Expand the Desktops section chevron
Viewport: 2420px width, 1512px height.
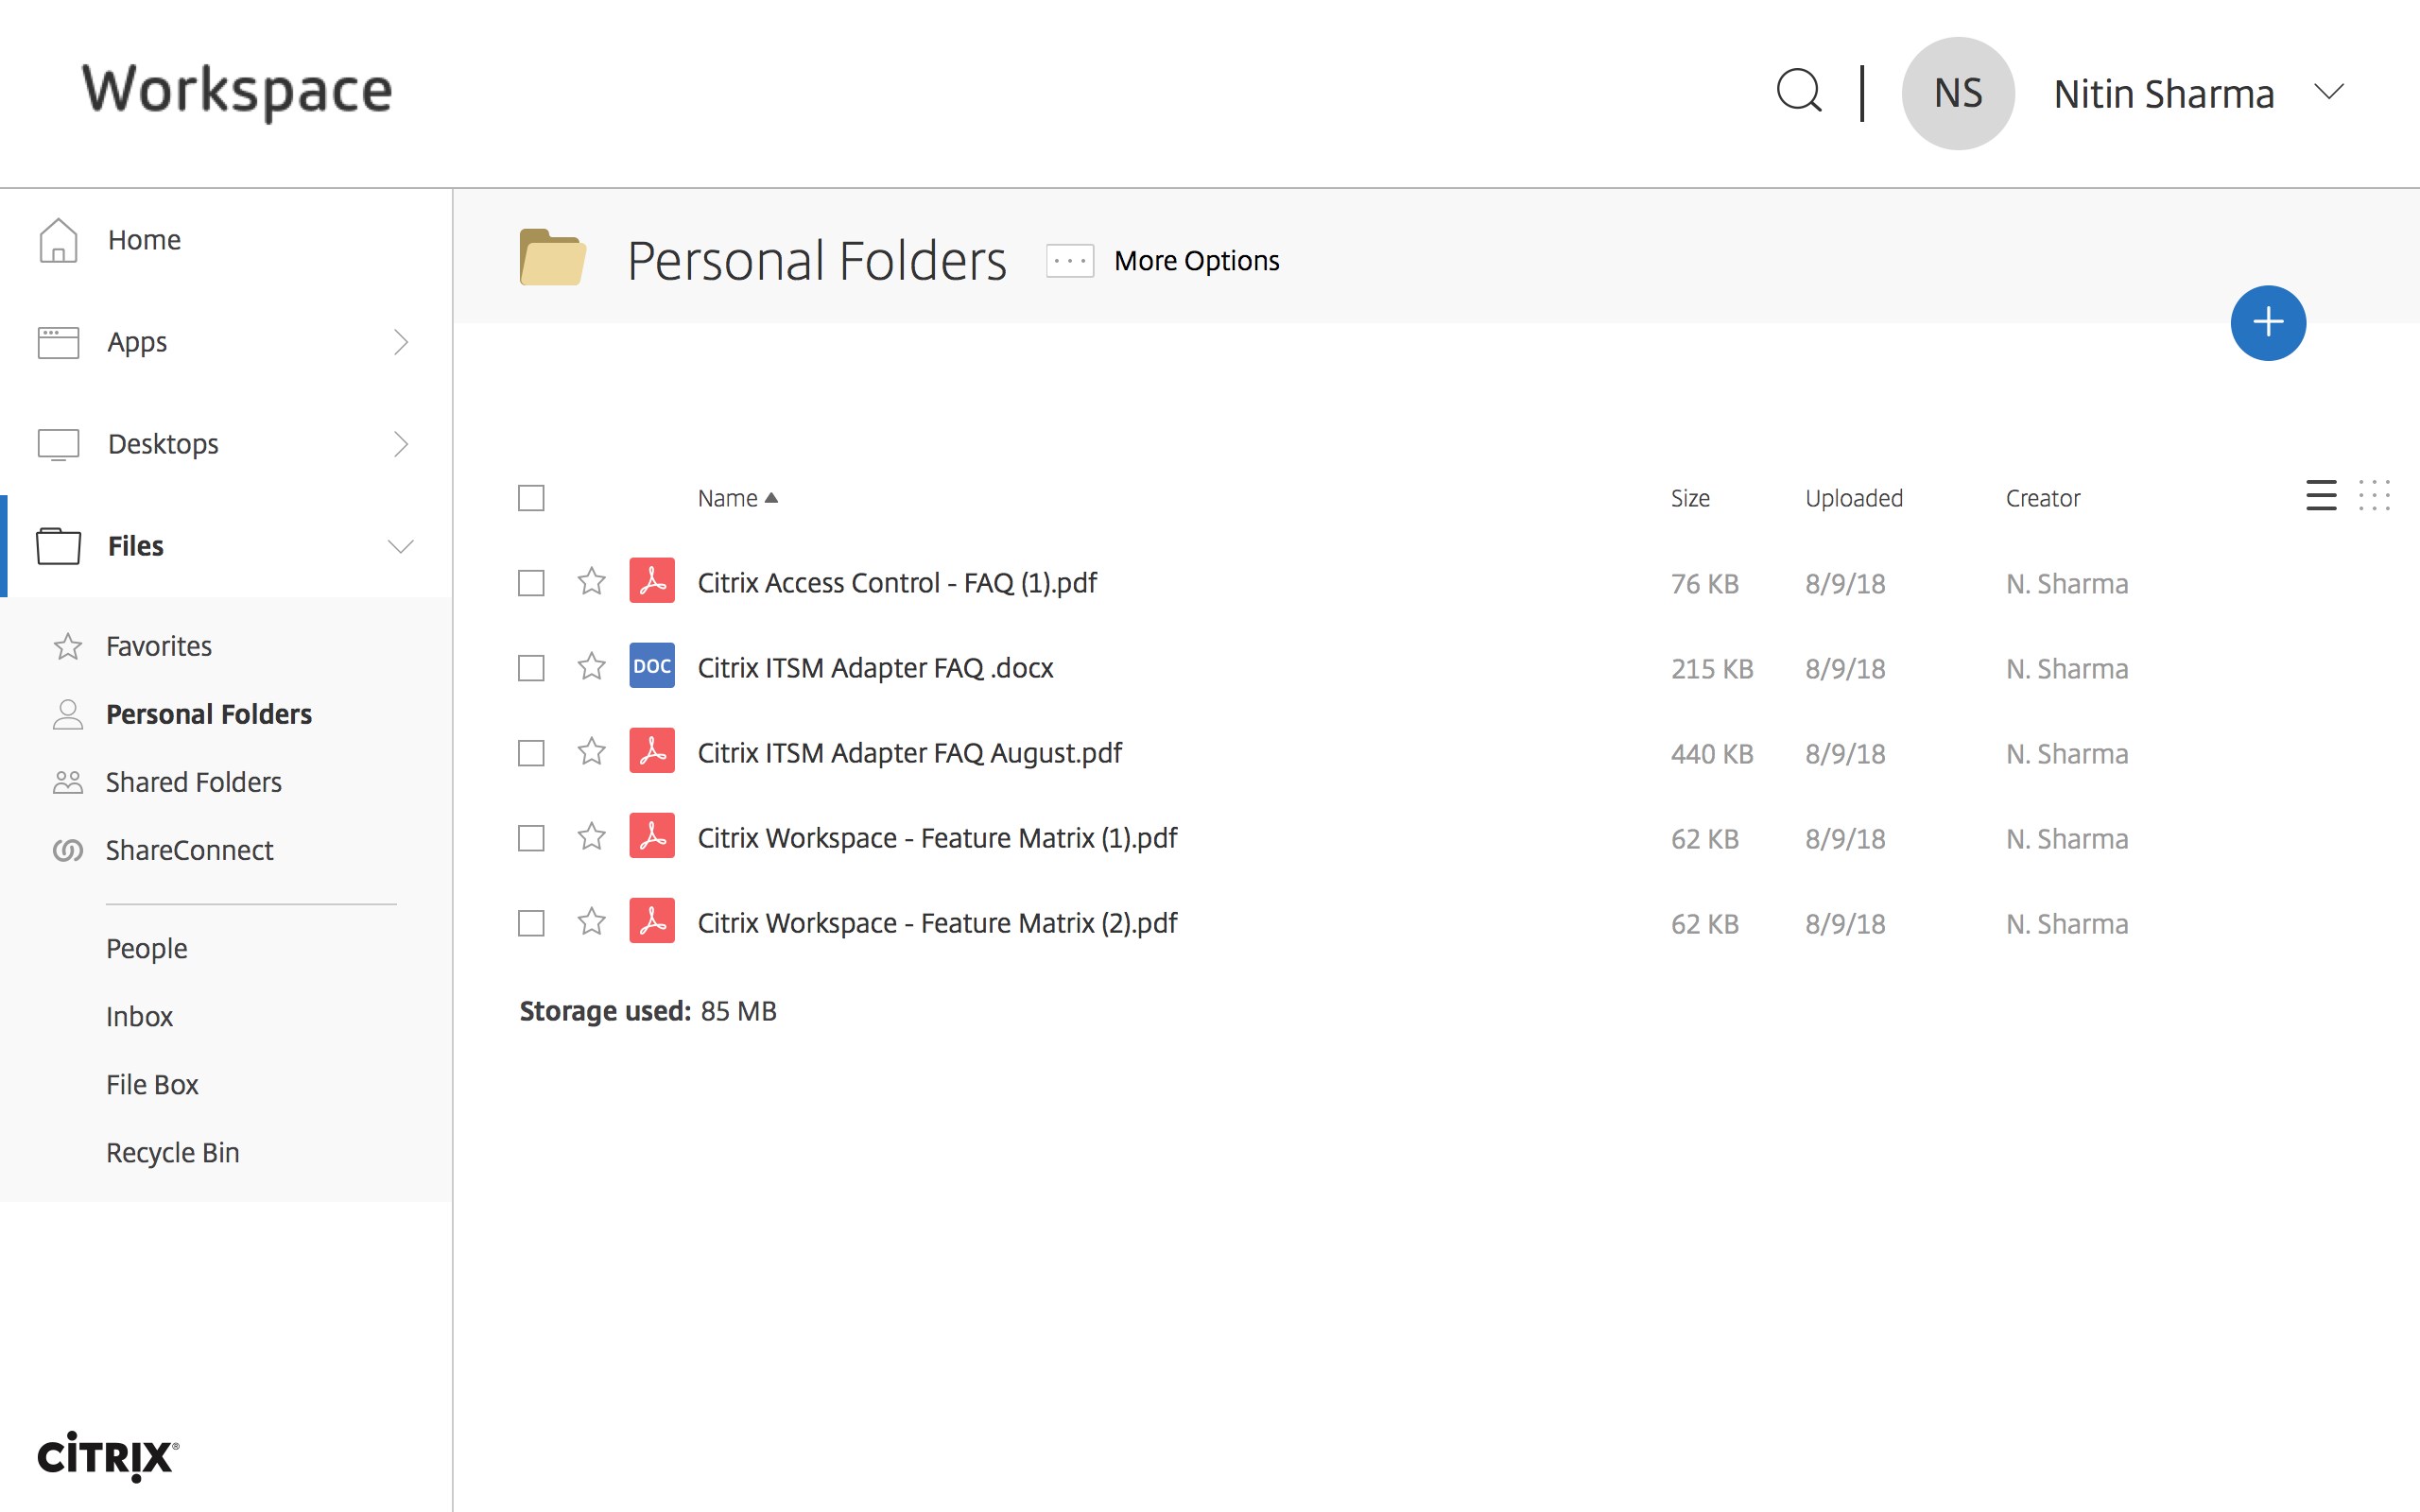(x=402, y=444)
